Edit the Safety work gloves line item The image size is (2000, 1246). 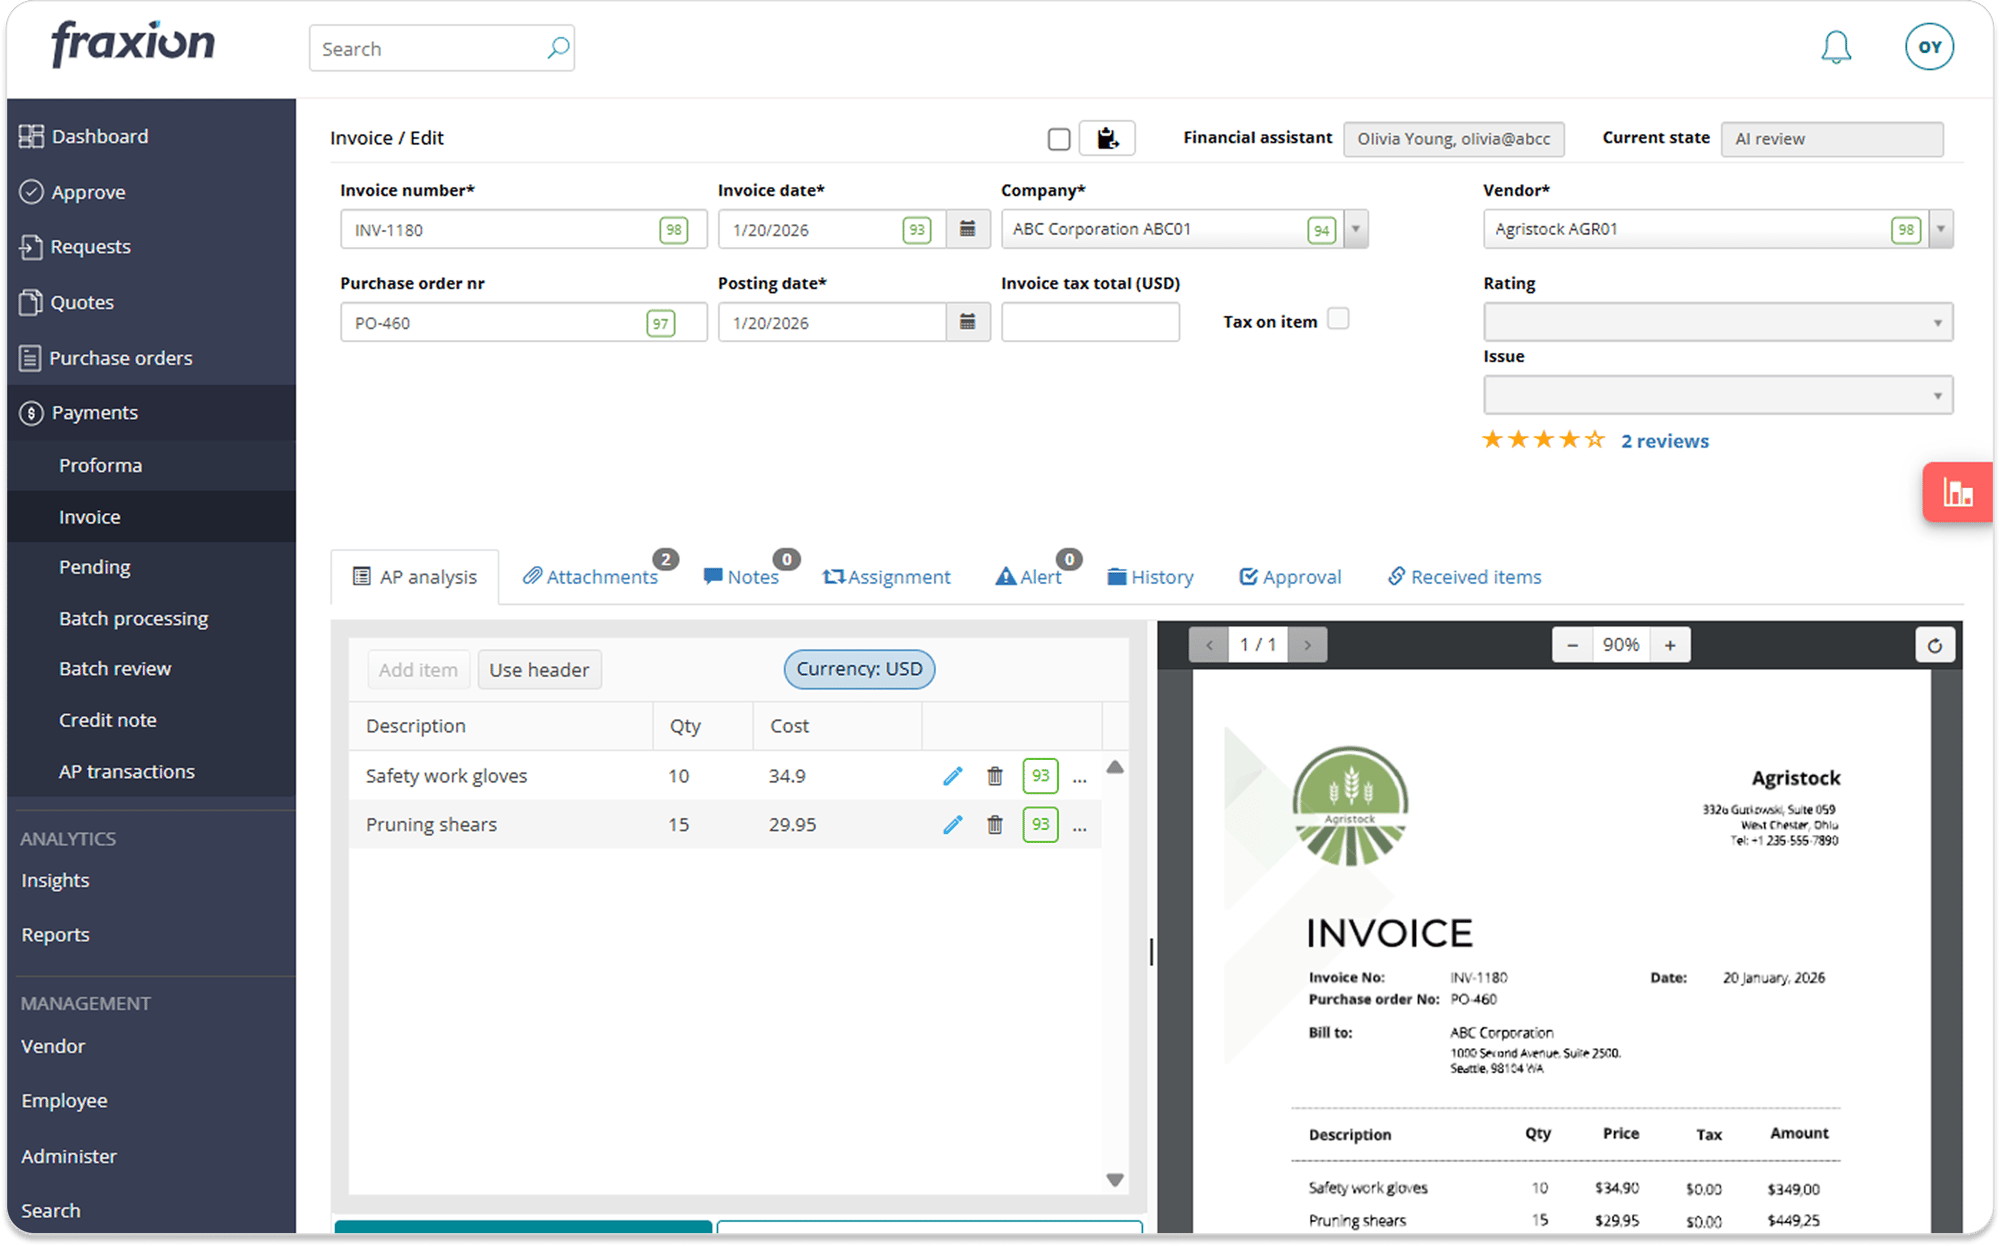click(952, 775)
